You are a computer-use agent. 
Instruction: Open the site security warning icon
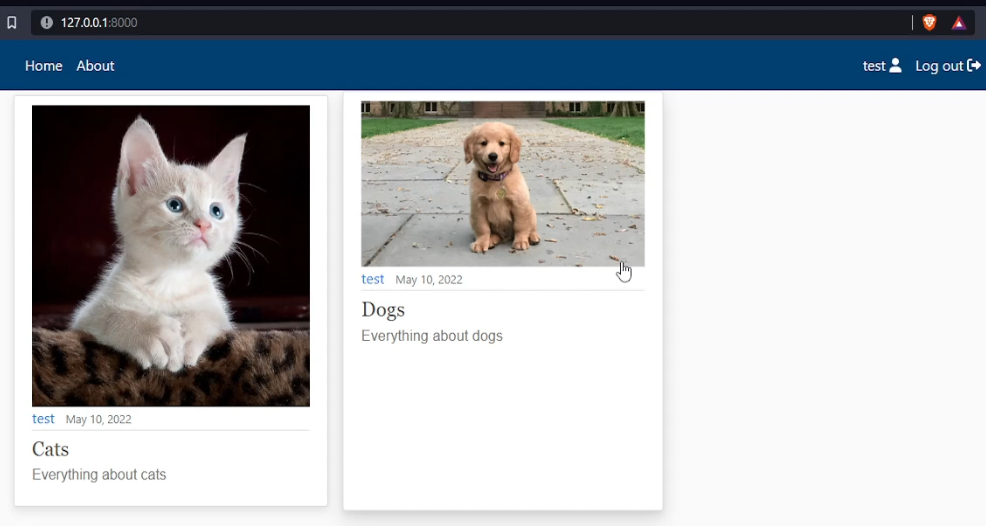click(47, 23)
